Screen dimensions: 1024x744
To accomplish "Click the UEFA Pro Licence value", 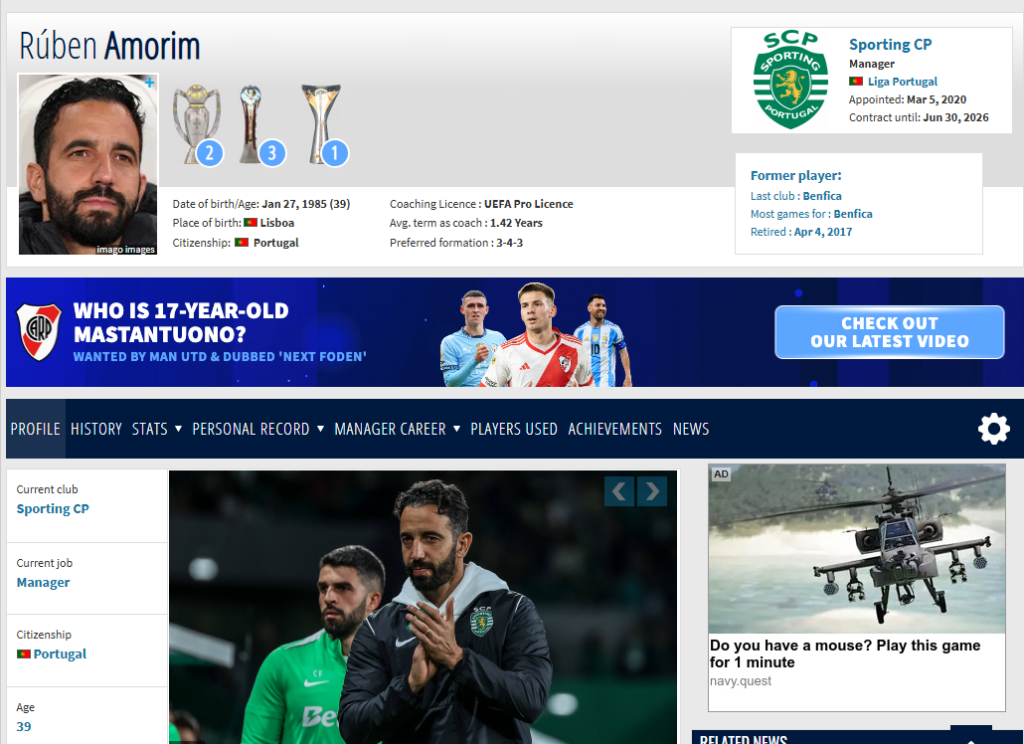I will (528, 204).
